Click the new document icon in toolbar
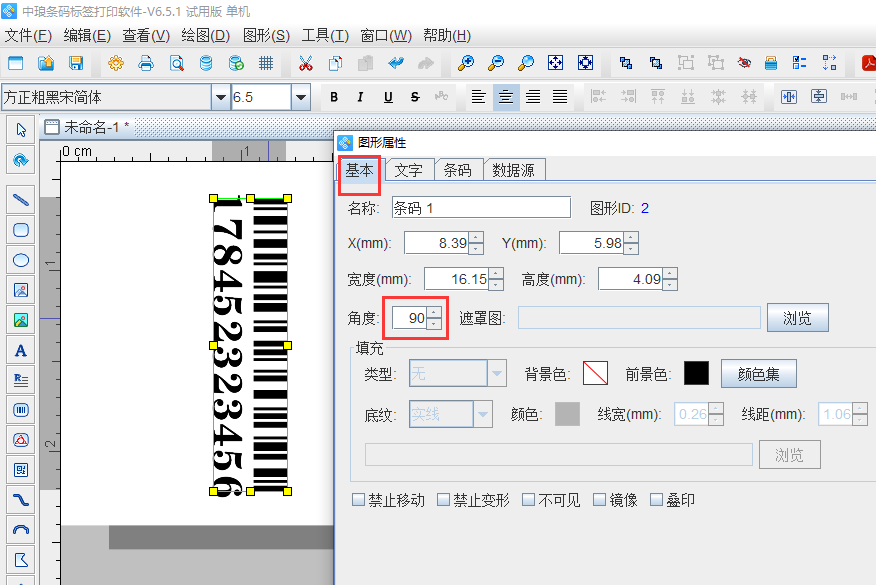Screen dimensions: 876x585 (x=16, y=63)
